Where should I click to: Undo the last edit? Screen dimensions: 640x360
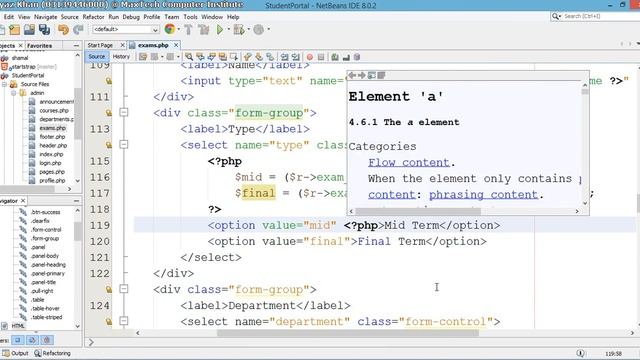(63, 29)
